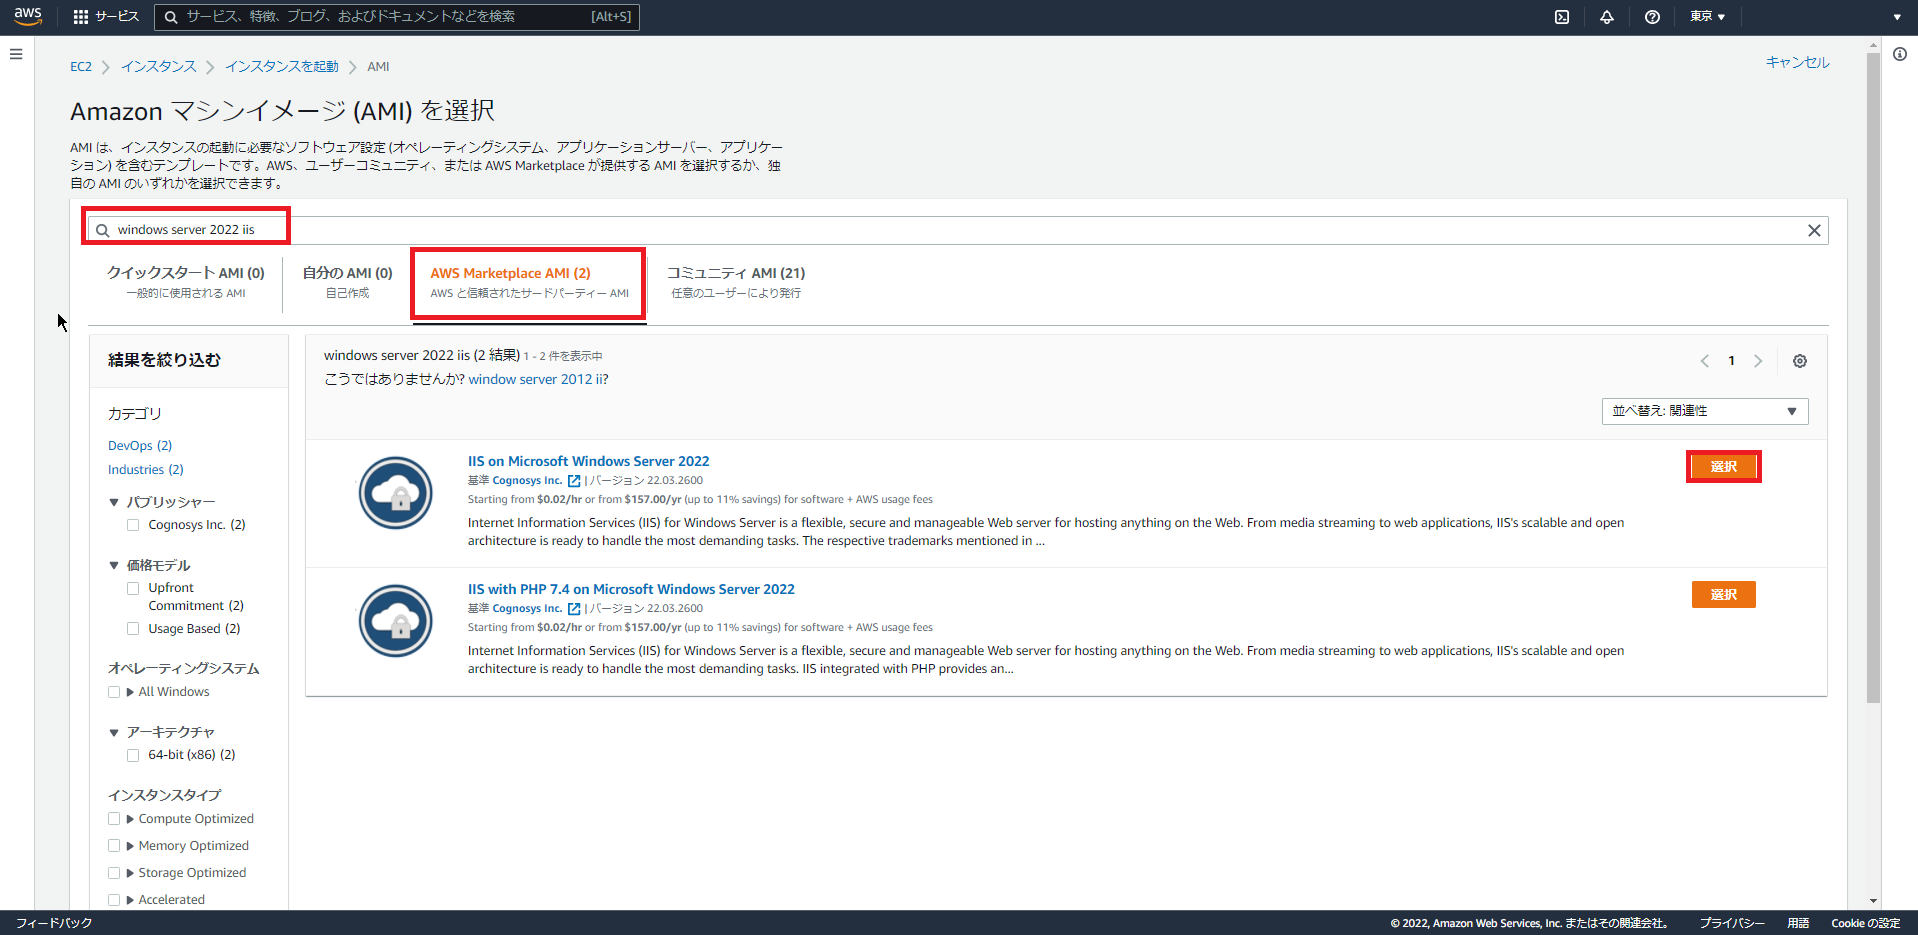Open the AWS services grid menu
1918x935 pixels.
coord(78,16)
